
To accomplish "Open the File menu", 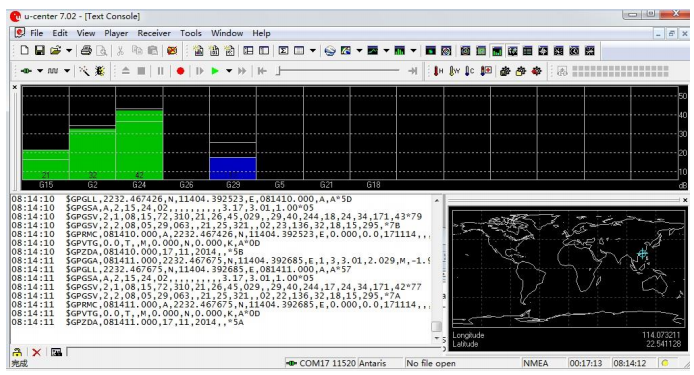I will (x=36, y=33).
